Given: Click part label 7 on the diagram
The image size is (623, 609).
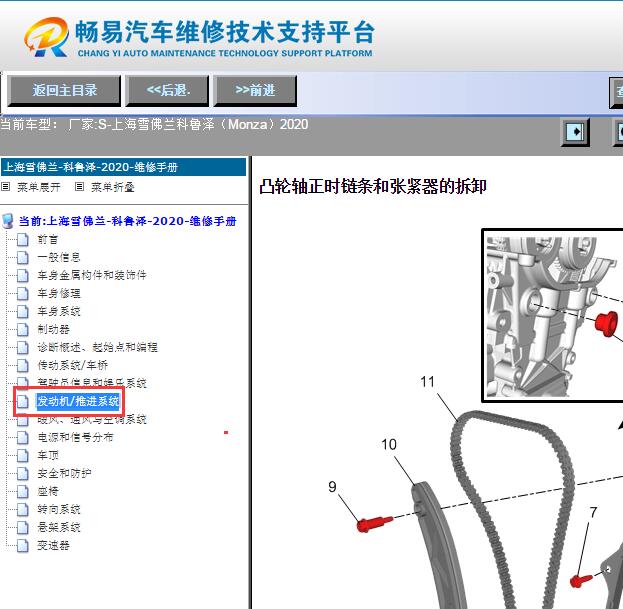Looking at the screenshot, I should tap(593, 512).
